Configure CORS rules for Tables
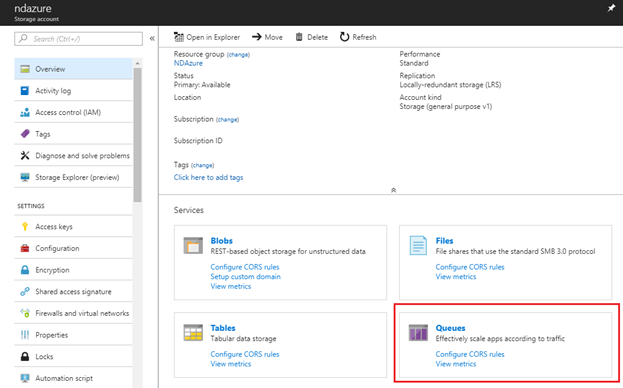Screen dimensions: 623x388 245,354
